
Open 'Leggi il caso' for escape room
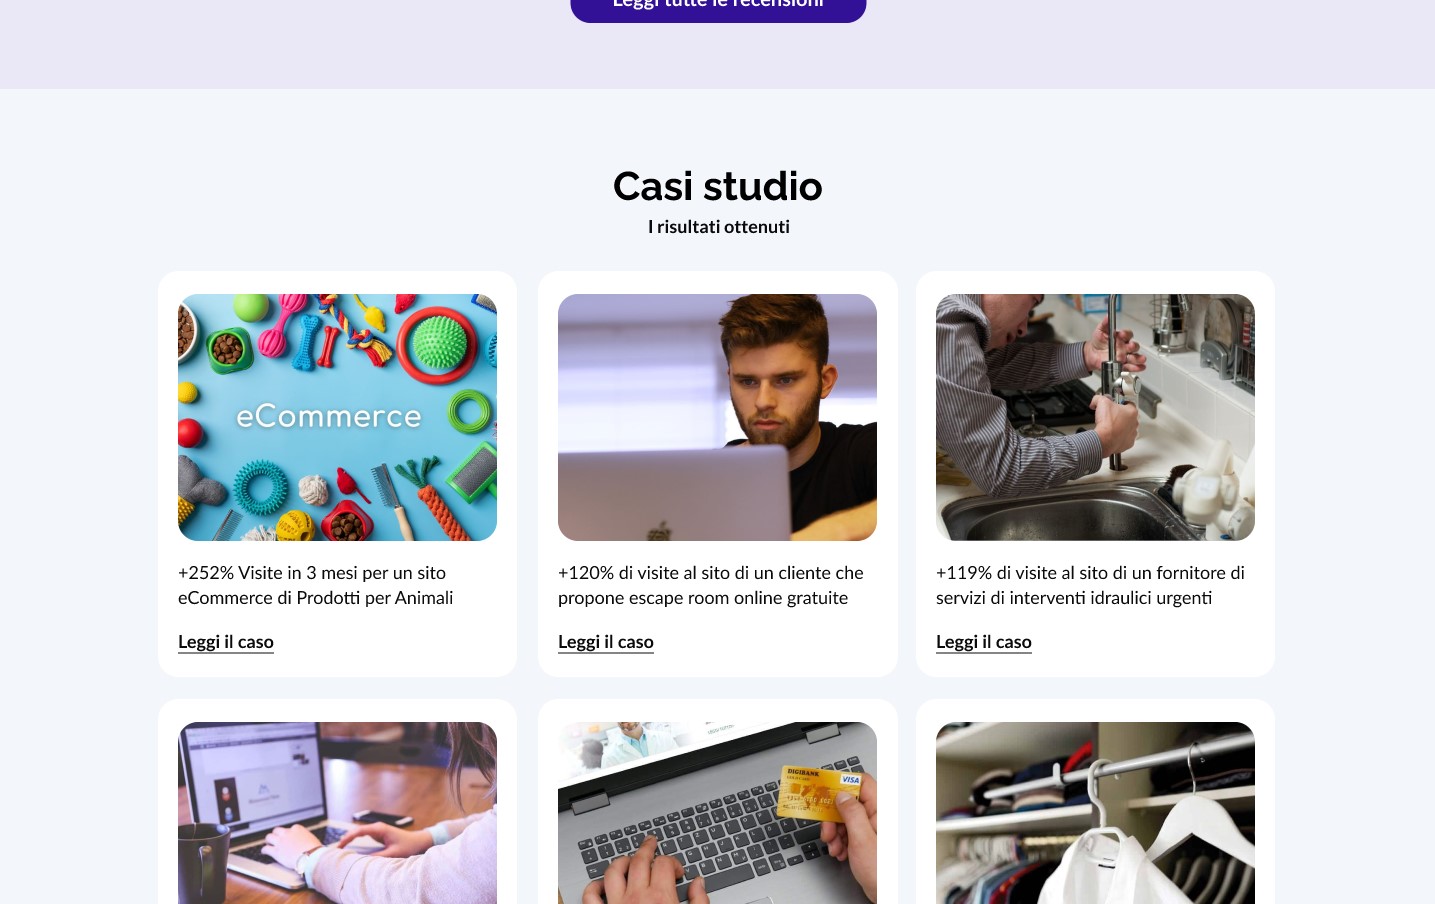click(x=606, y=642)
